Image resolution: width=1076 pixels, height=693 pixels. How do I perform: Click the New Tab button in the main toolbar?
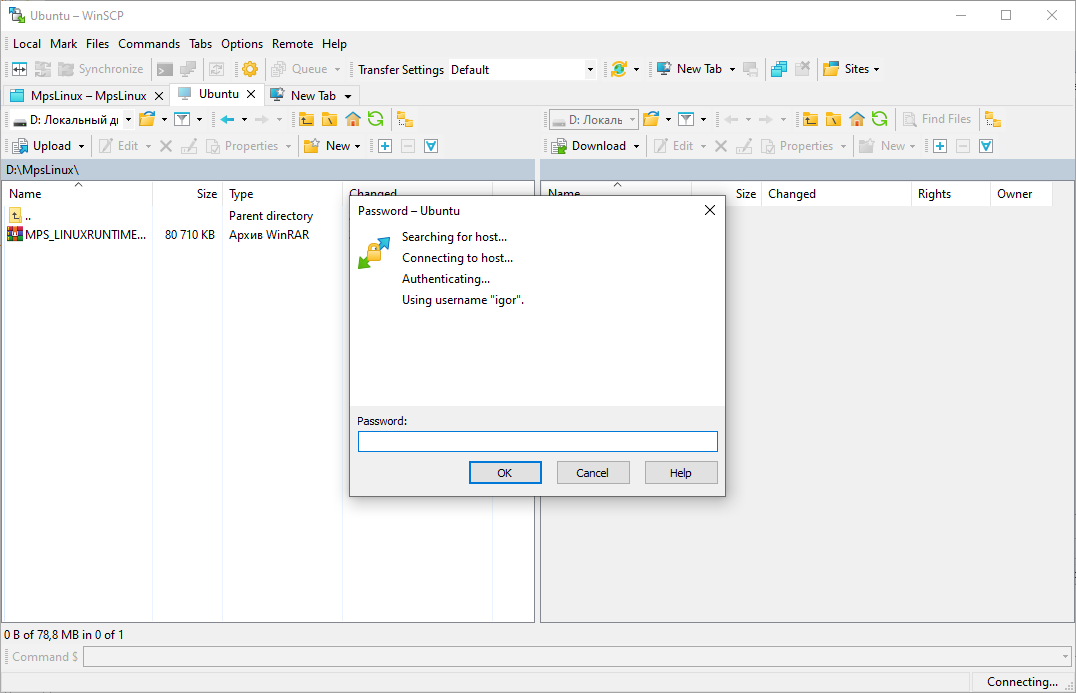click(x=689, y=69)
